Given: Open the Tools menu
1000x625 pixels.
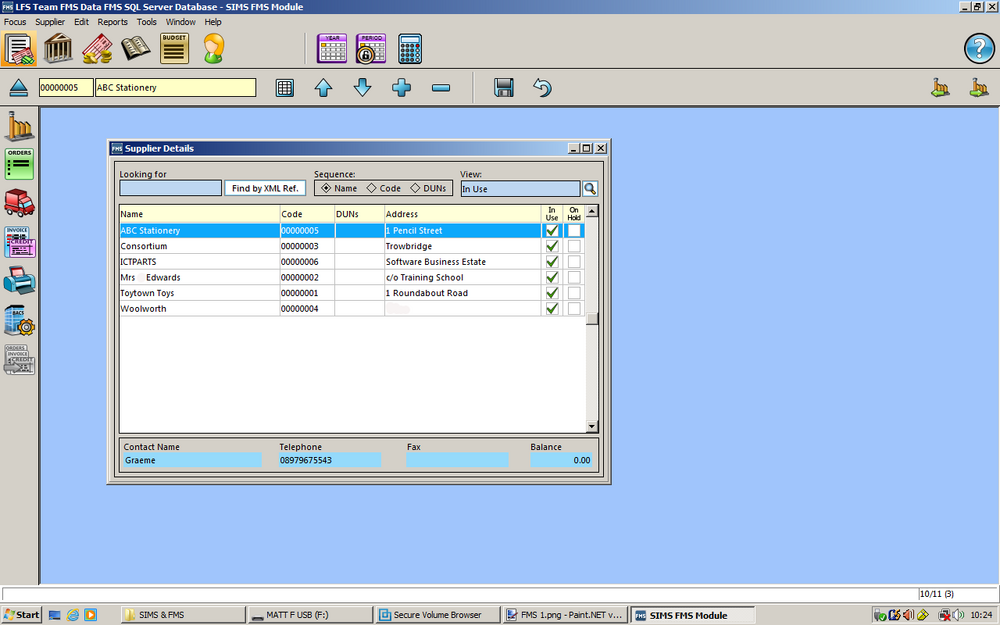Looking at the screenshot, I should [x=146, y=22].
